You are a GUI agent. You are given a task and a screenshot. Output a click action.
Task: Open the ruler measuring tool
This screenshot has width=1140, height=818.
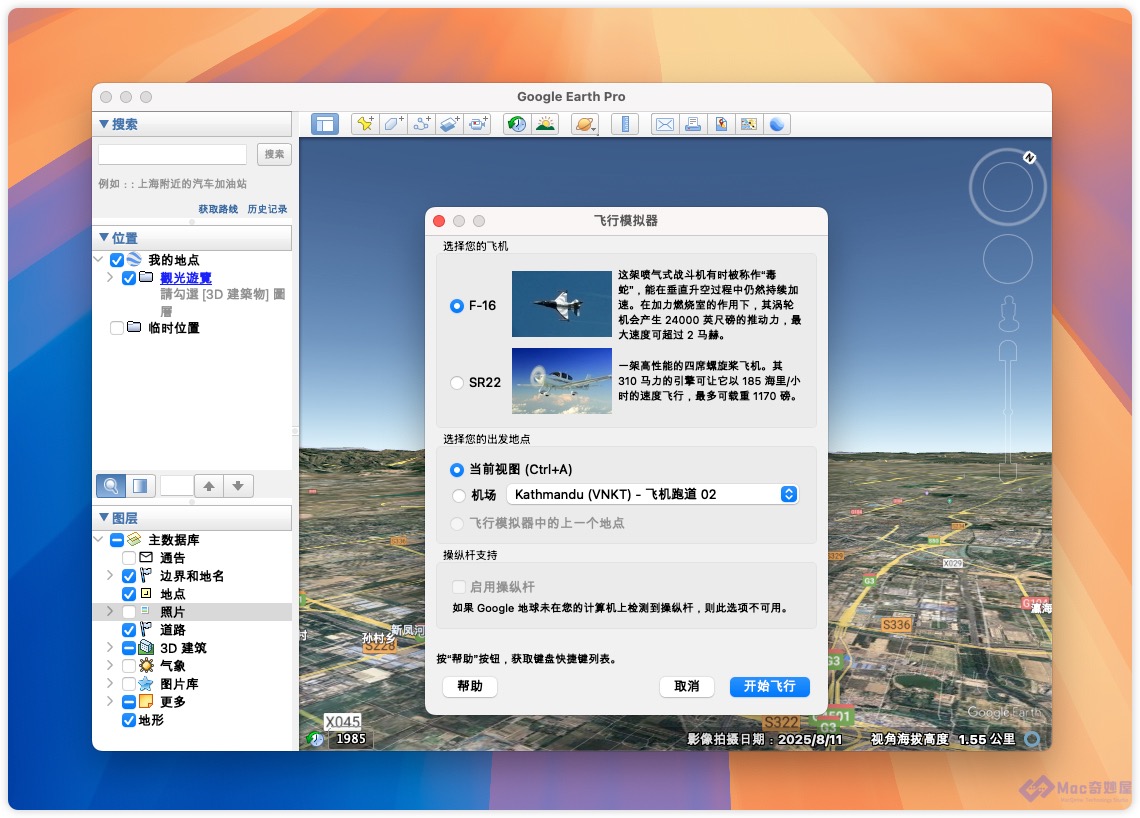pyautogui.click(x=625, y=124)
